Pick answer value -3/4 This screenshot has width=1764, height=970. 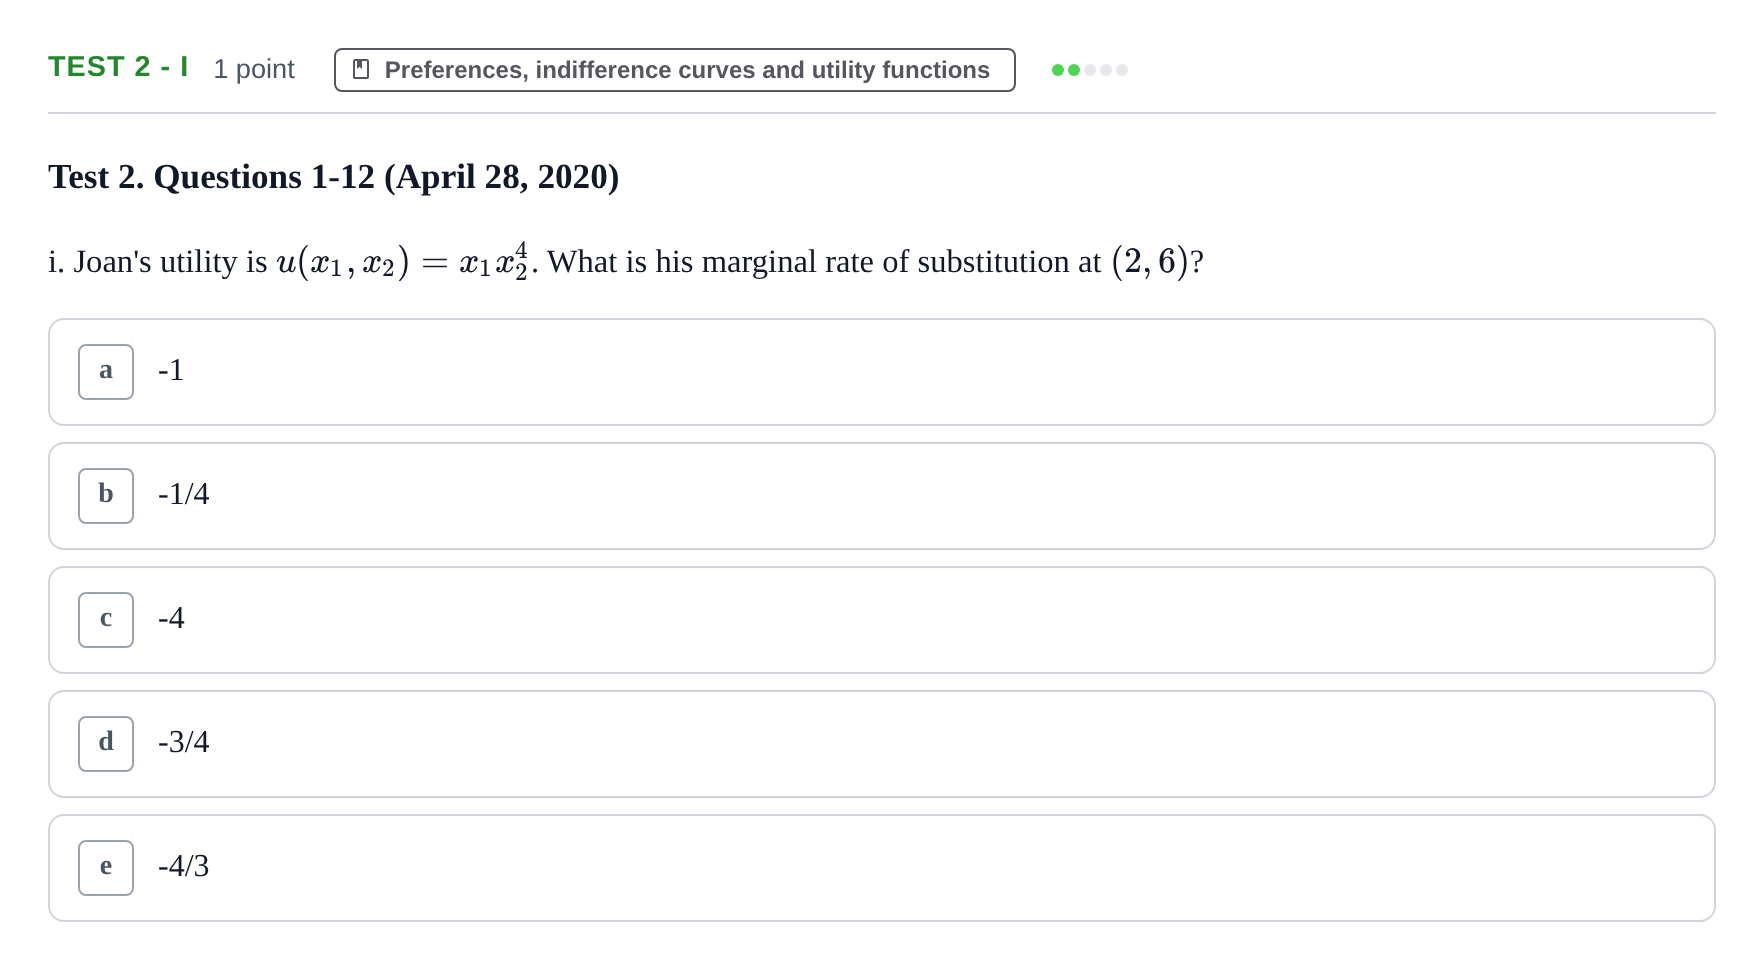(x=184, y=742)
